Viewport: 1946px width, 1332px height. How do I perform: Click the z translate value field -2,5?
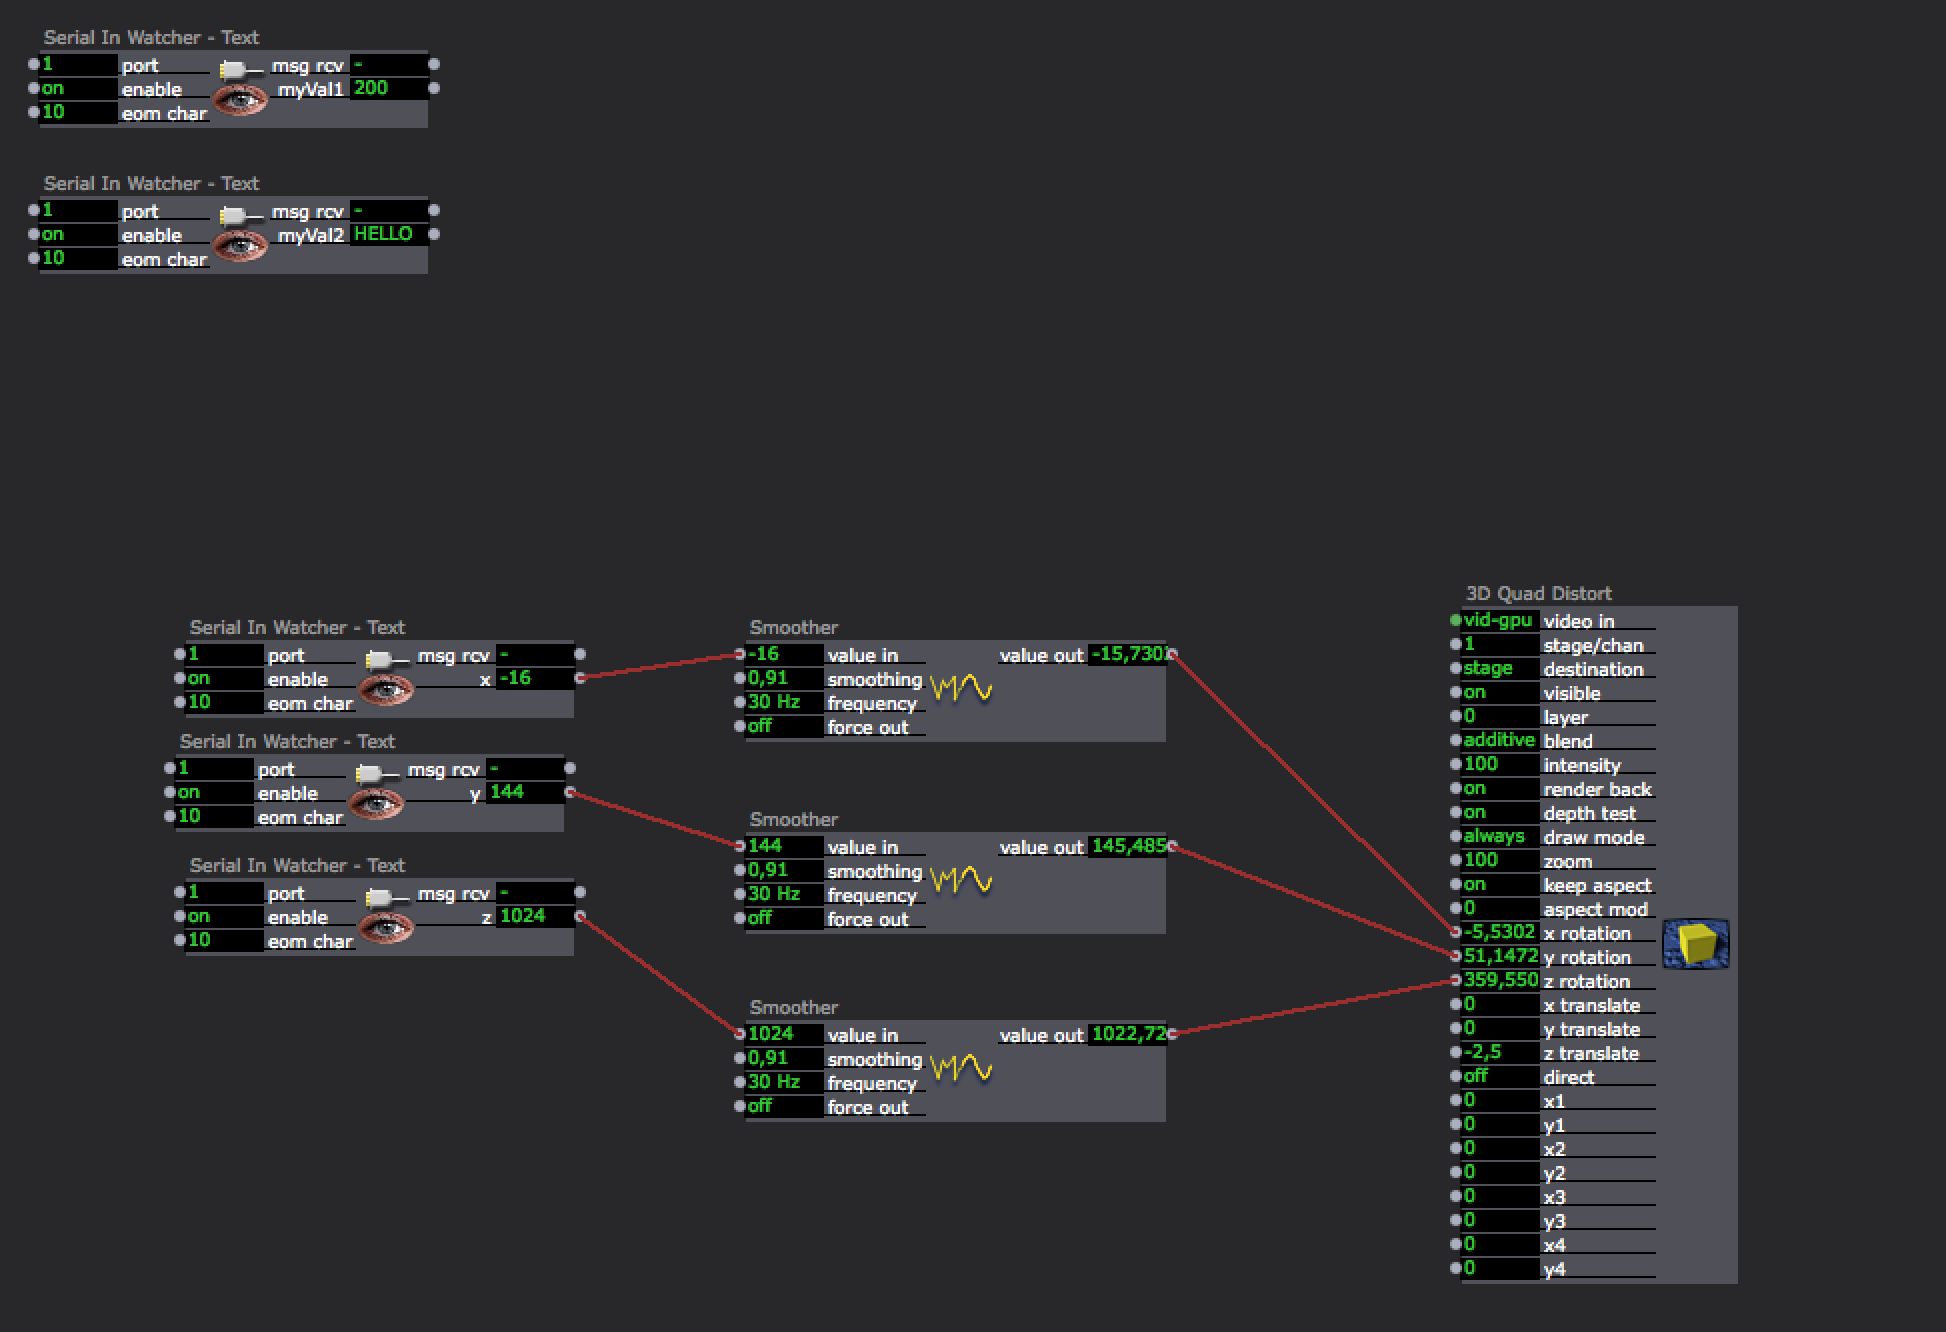(1498, 1053)
